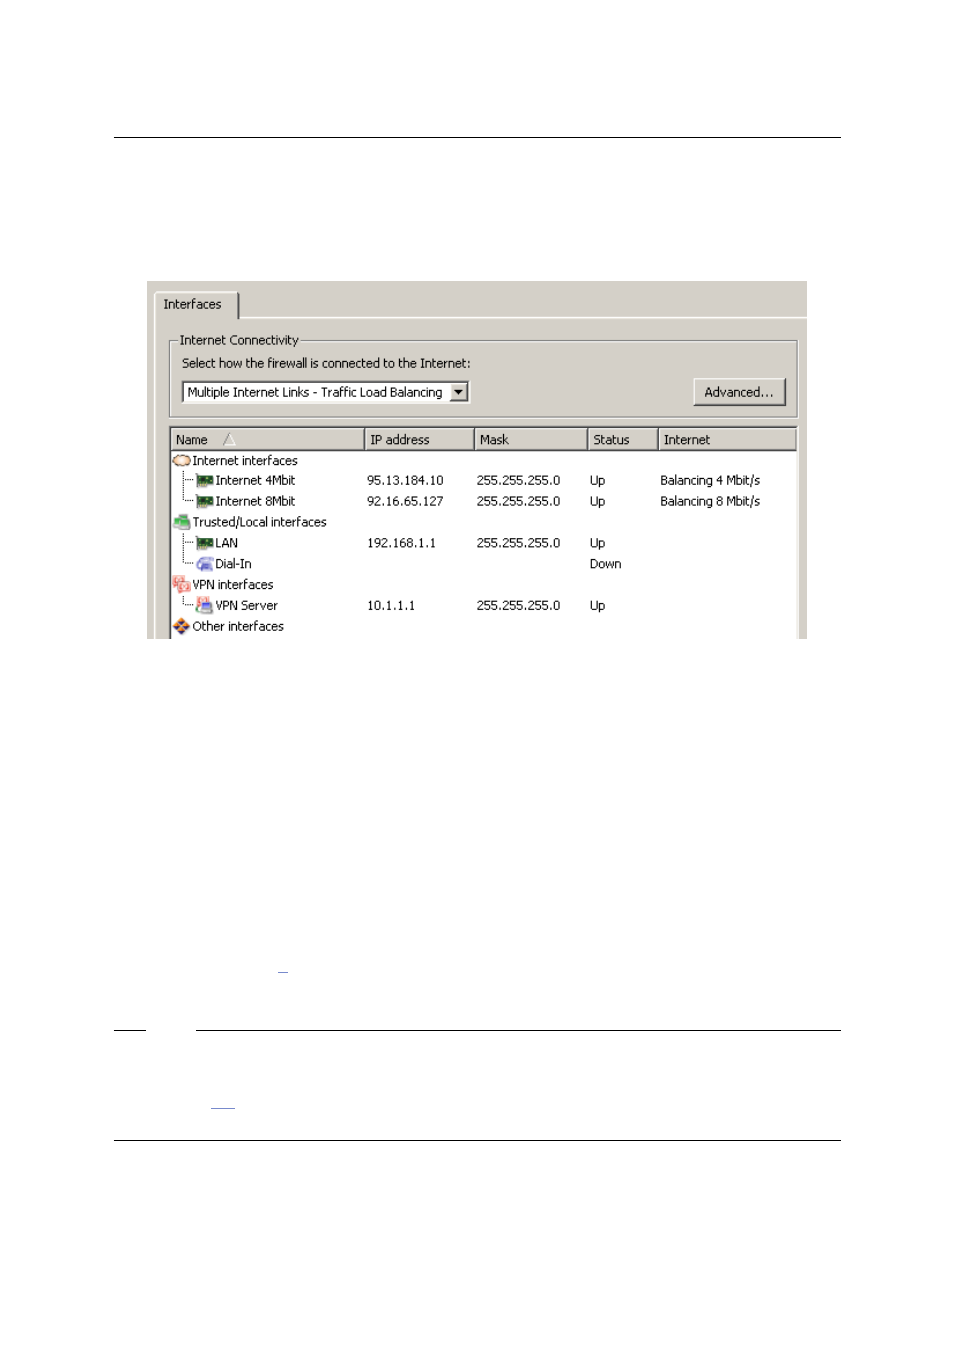This screenshot has width=954, height=1350.
Task: Click the Internet interfaces cloud icon
Action: point(182,461)
